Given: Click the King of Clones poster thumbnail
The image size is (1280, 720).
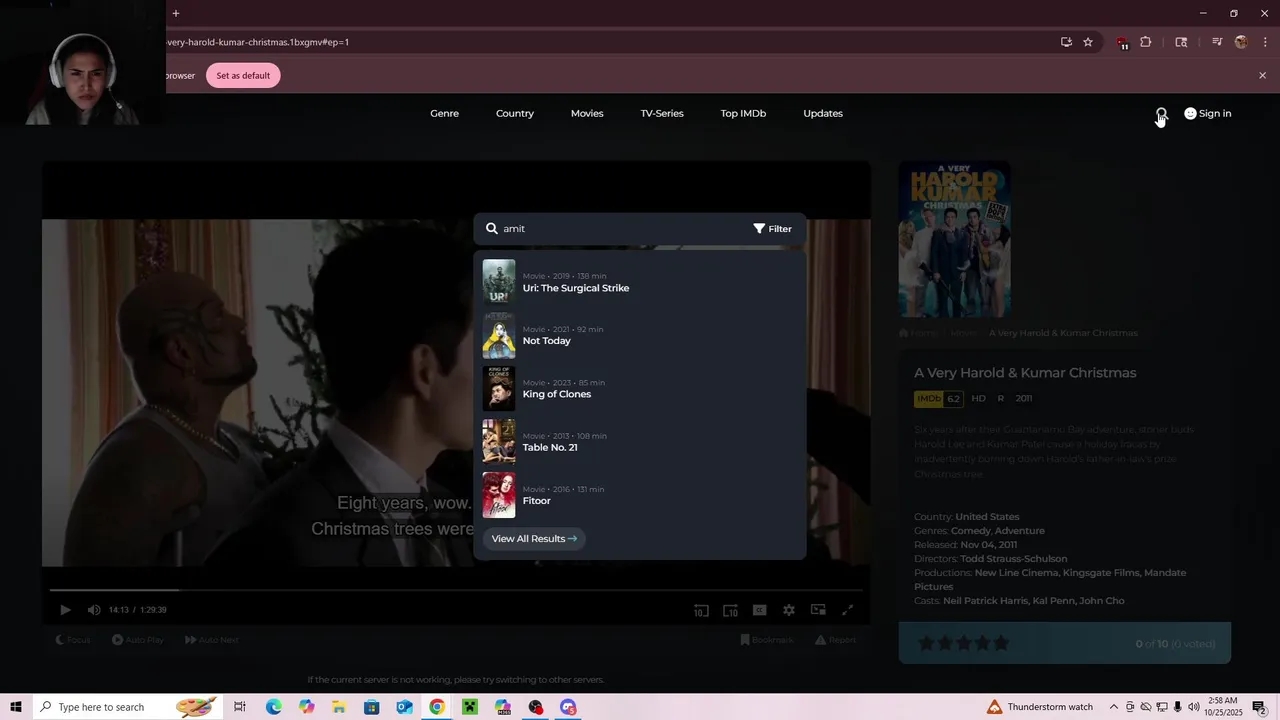Looking at the screenshot, I should tap(499, 388).
